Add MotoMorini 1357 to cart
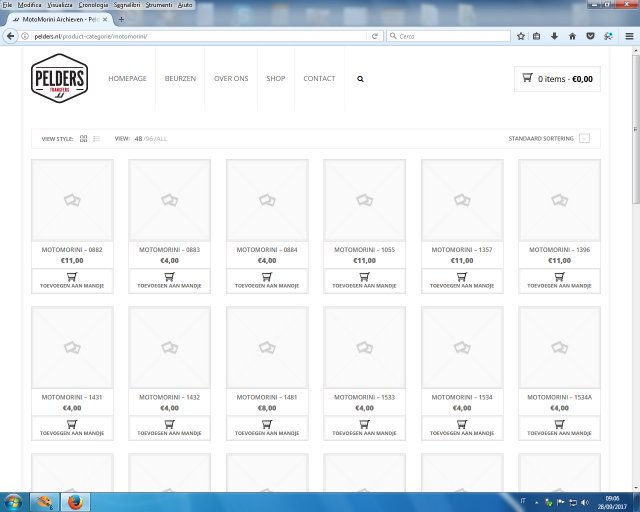This screenshot has height=512, width=640. 462,280
